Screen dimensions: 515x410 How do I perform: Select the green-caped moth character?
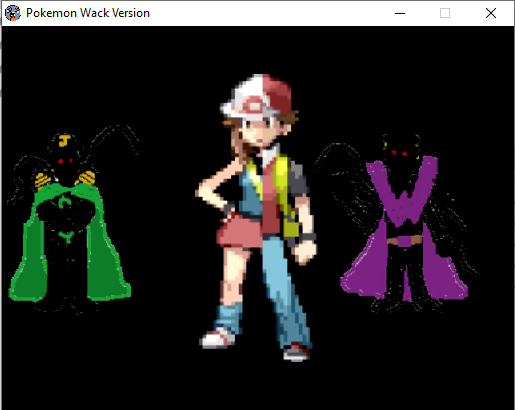coord(72,220)
